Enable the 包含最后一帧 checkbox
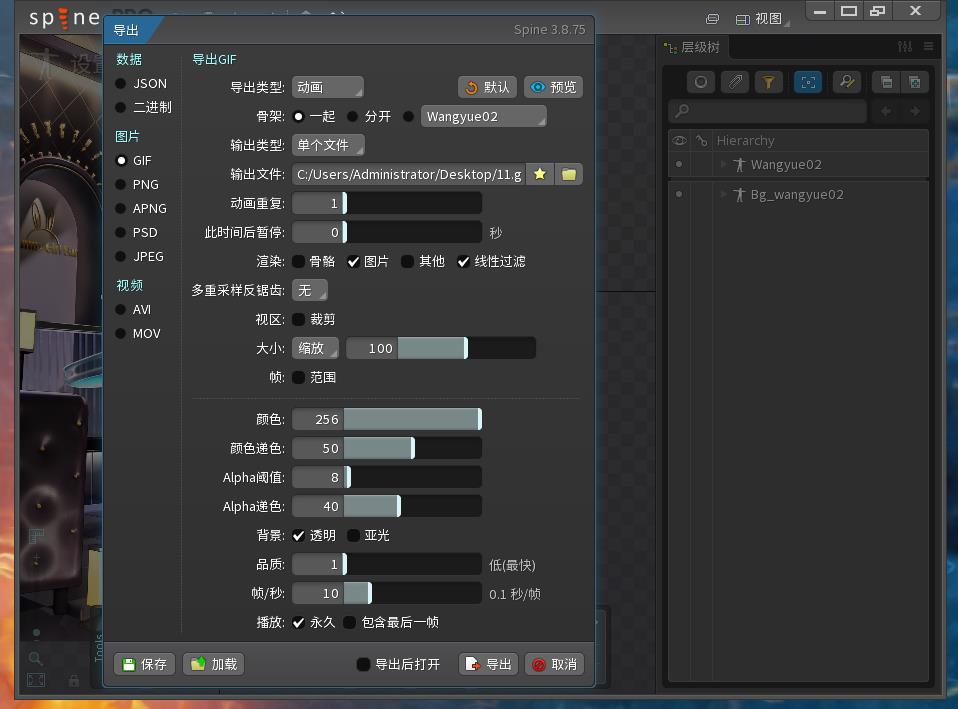958x709 pixels. point(349,622)
